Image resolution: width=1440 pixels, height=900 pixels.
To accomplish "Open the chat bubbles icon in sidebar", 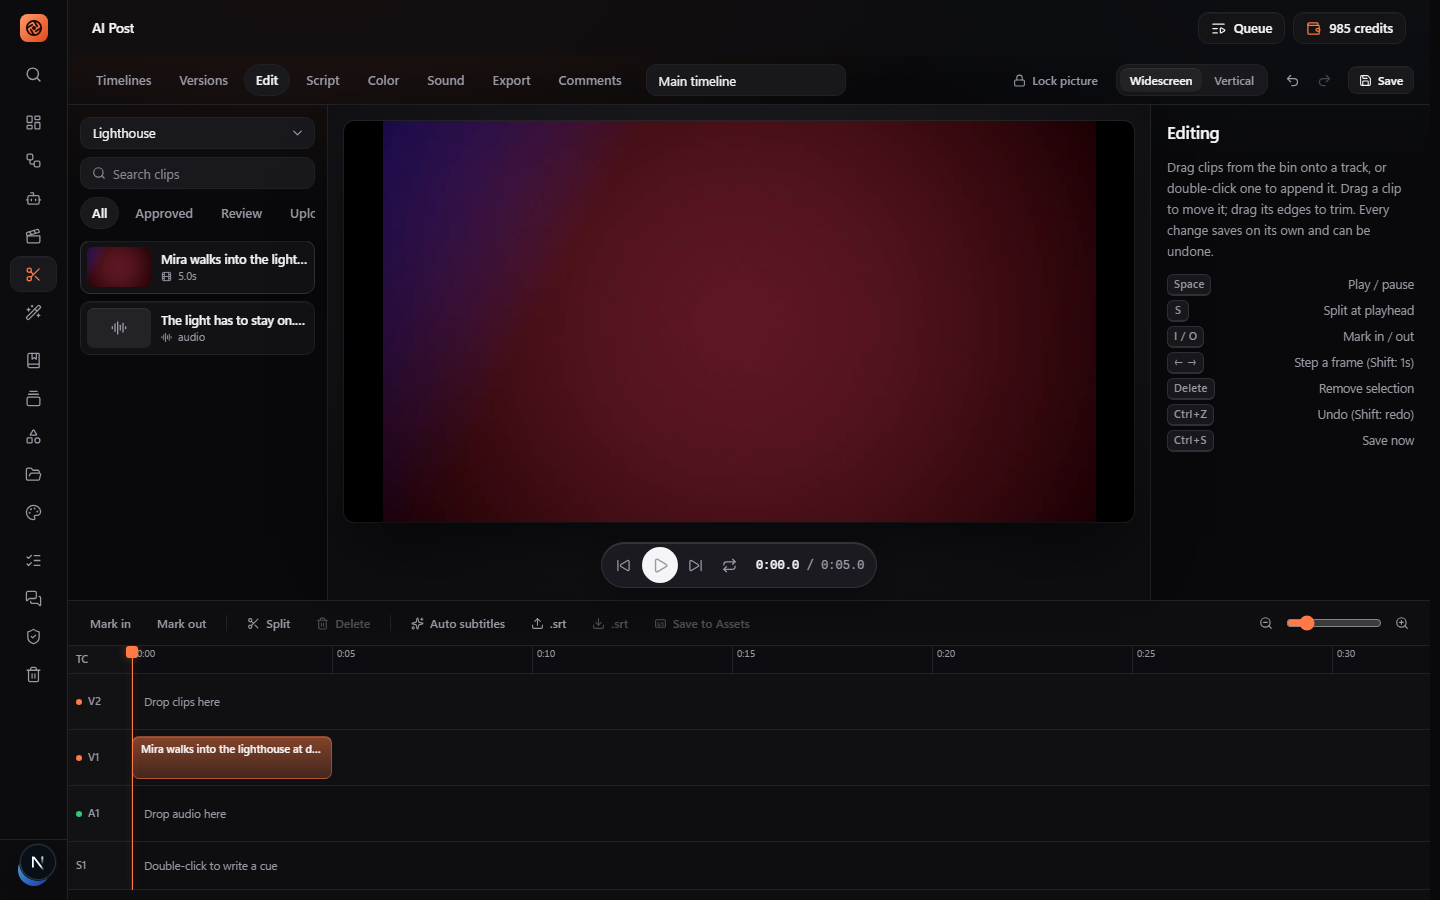I will point(33,598).
